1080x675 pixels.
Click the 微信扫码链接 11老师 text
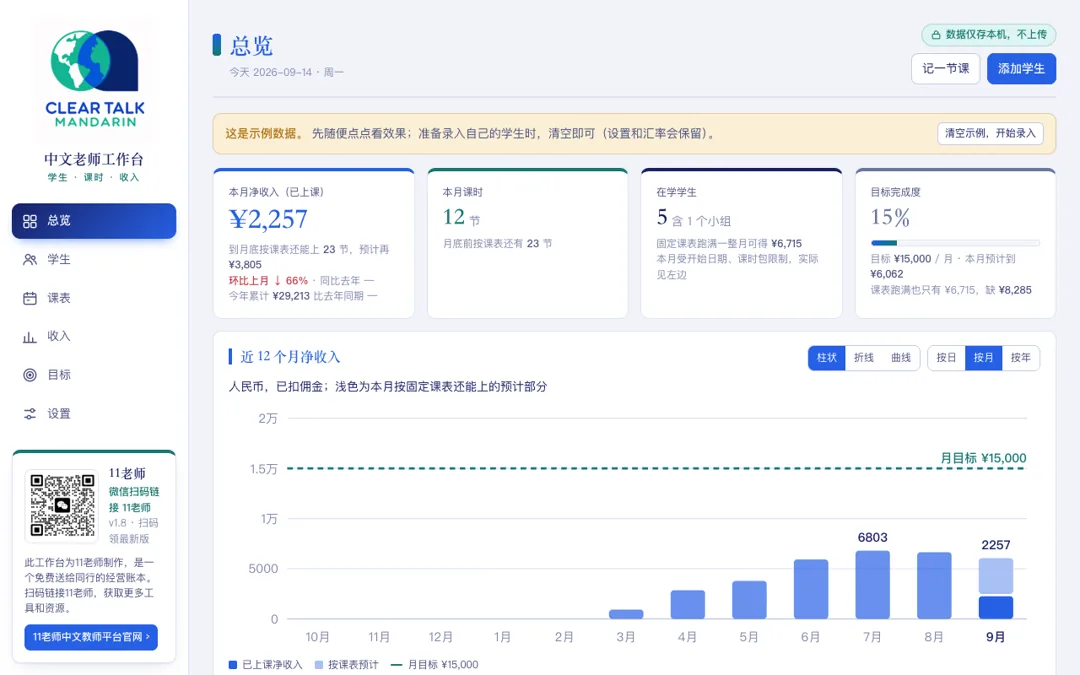[134, 499]
